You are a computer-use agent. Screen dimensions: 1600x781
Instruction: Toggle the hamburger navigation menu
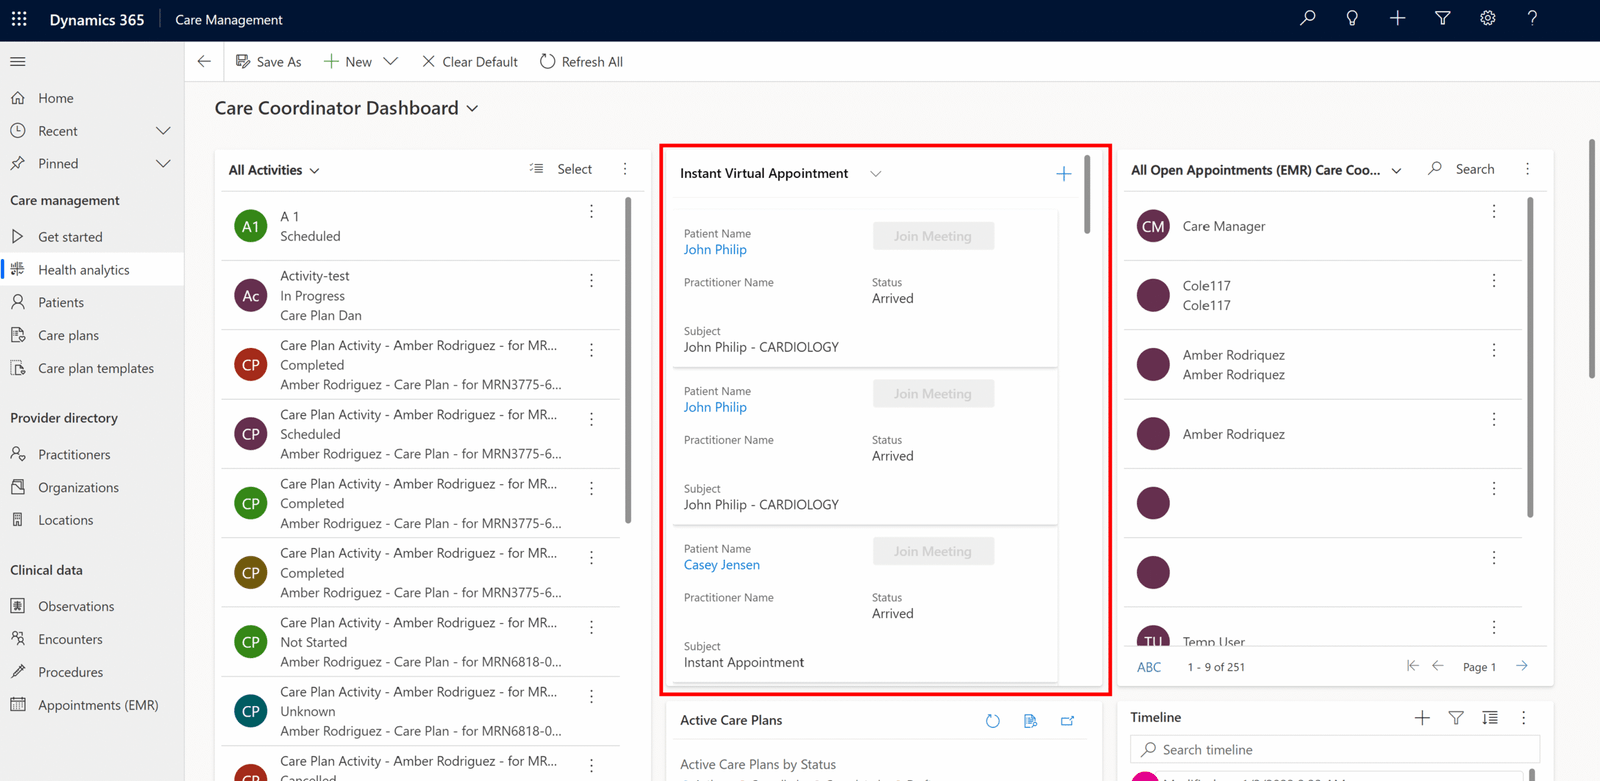pyautogui.click(x=18, y=62)
